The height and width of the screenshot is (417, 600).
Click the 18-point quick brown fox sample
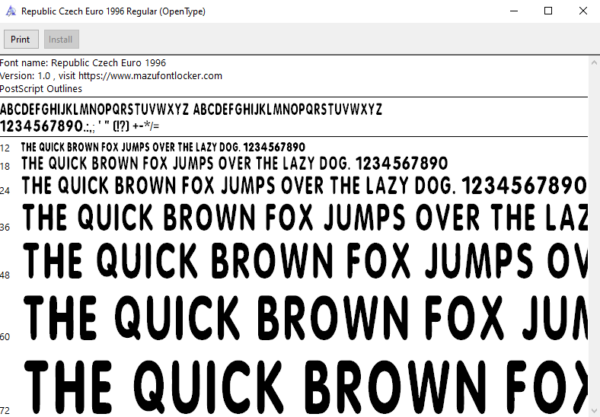pyautogui.click(x=235, y=164)
